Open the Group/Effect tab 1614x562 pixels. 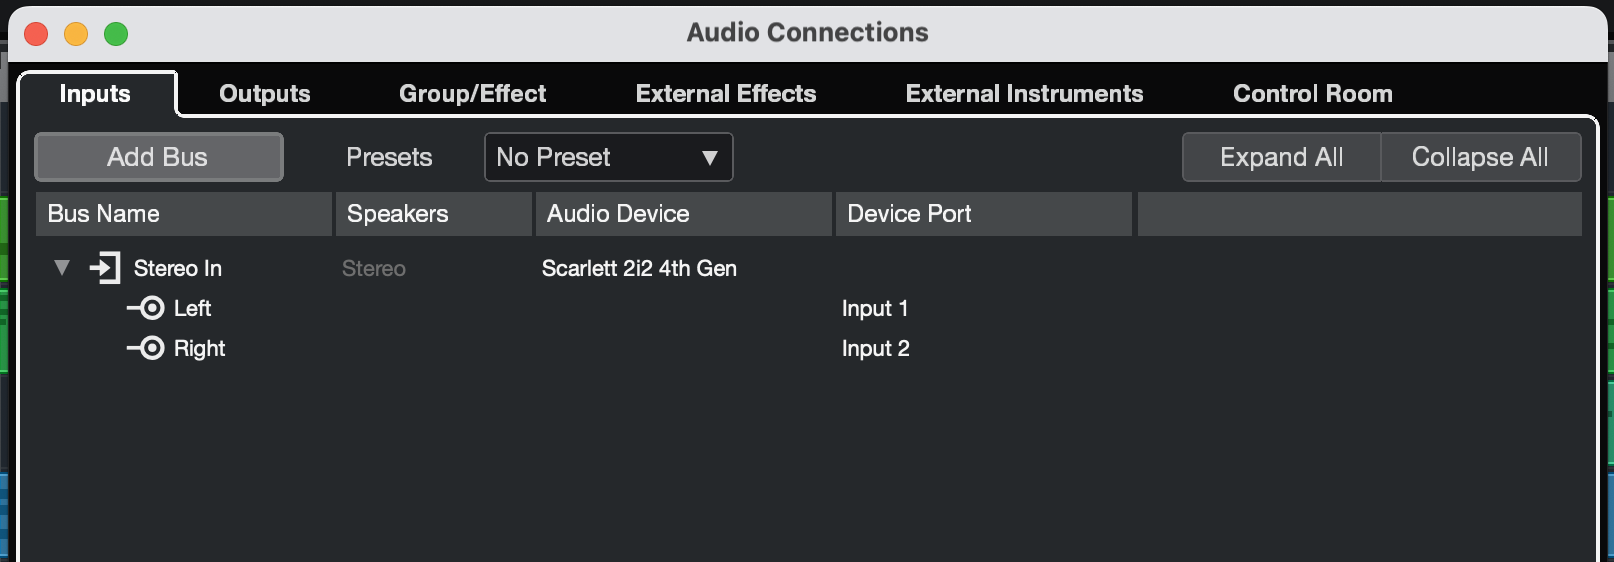coord(472,94)
